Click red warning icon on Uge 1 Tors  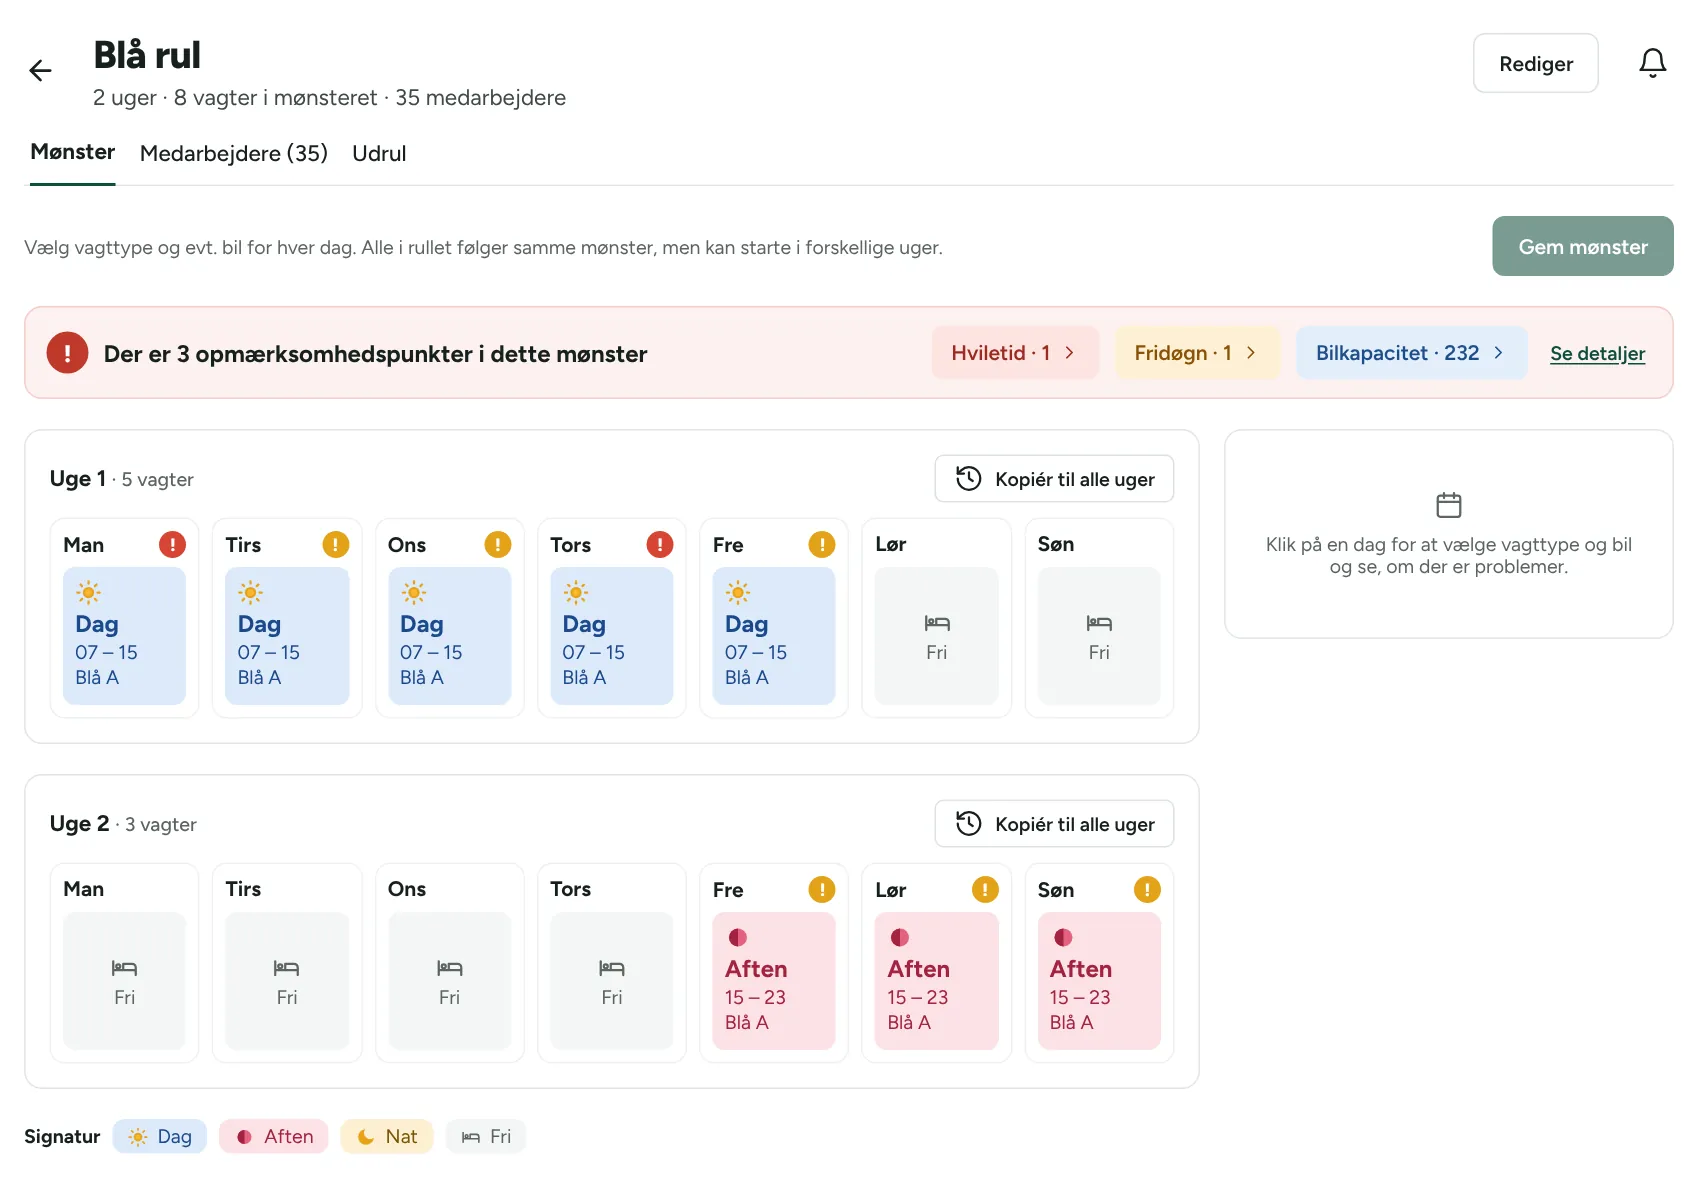tap(660, 544)
